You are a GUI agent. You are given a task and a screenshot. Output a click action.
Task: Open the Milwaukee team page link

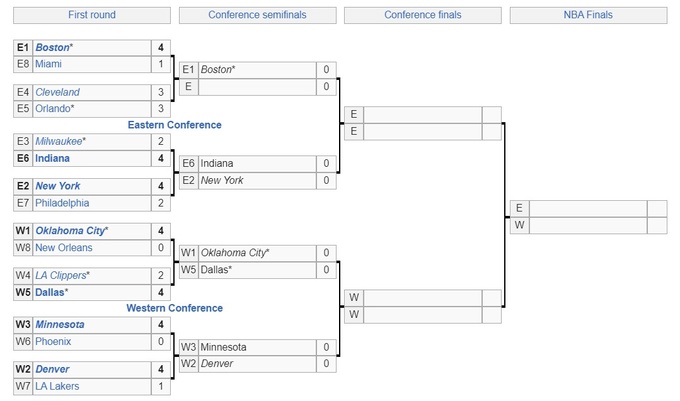tap(59, 141)
